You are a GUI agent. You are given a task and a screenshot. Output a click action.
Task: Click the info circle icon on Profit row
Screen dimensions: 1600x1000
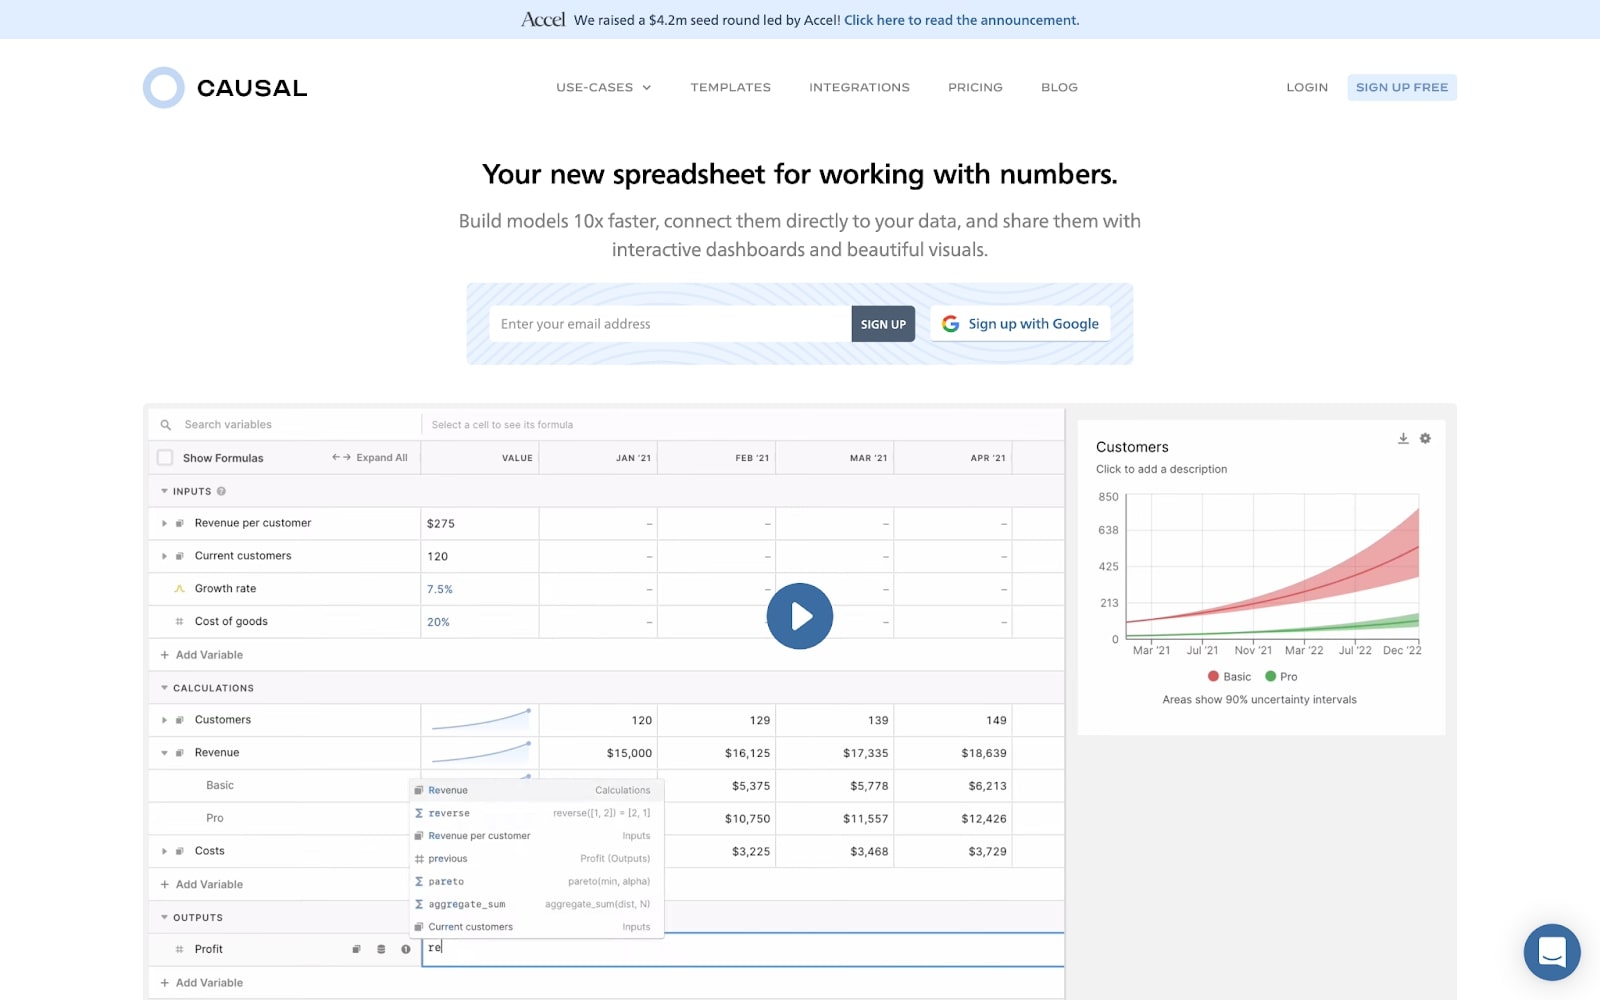(x=405, y=949)
